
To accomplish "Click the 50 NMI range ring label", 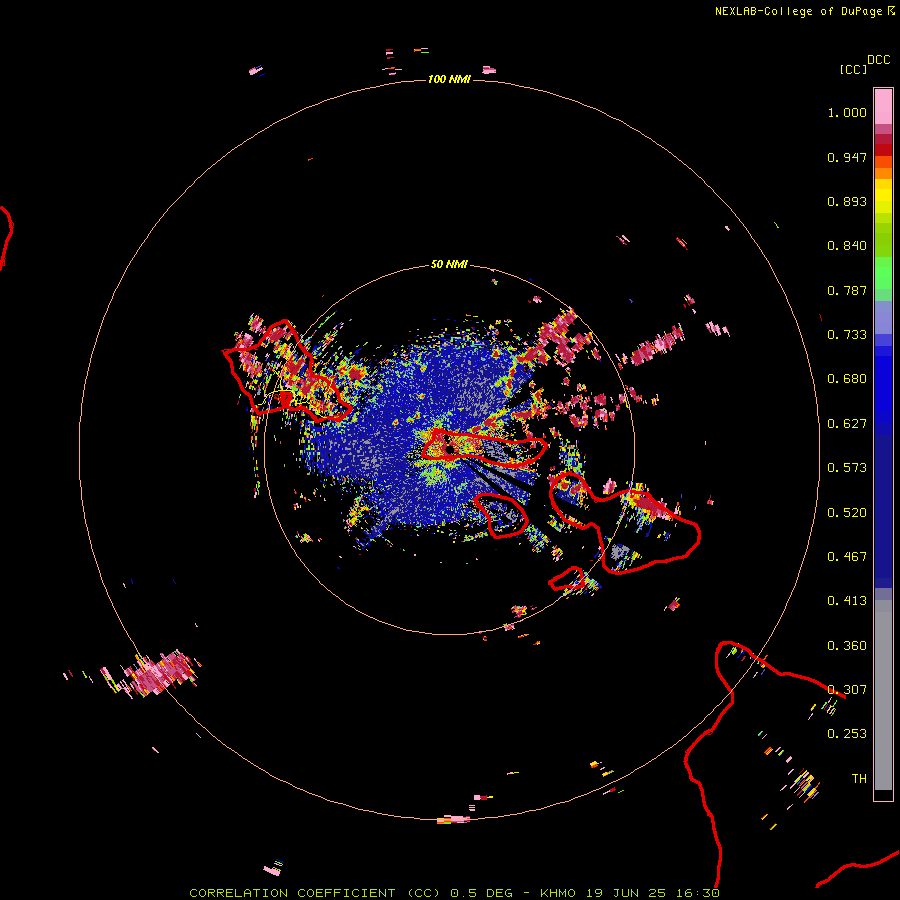I will pyautogui.click(x=449, y=264).
